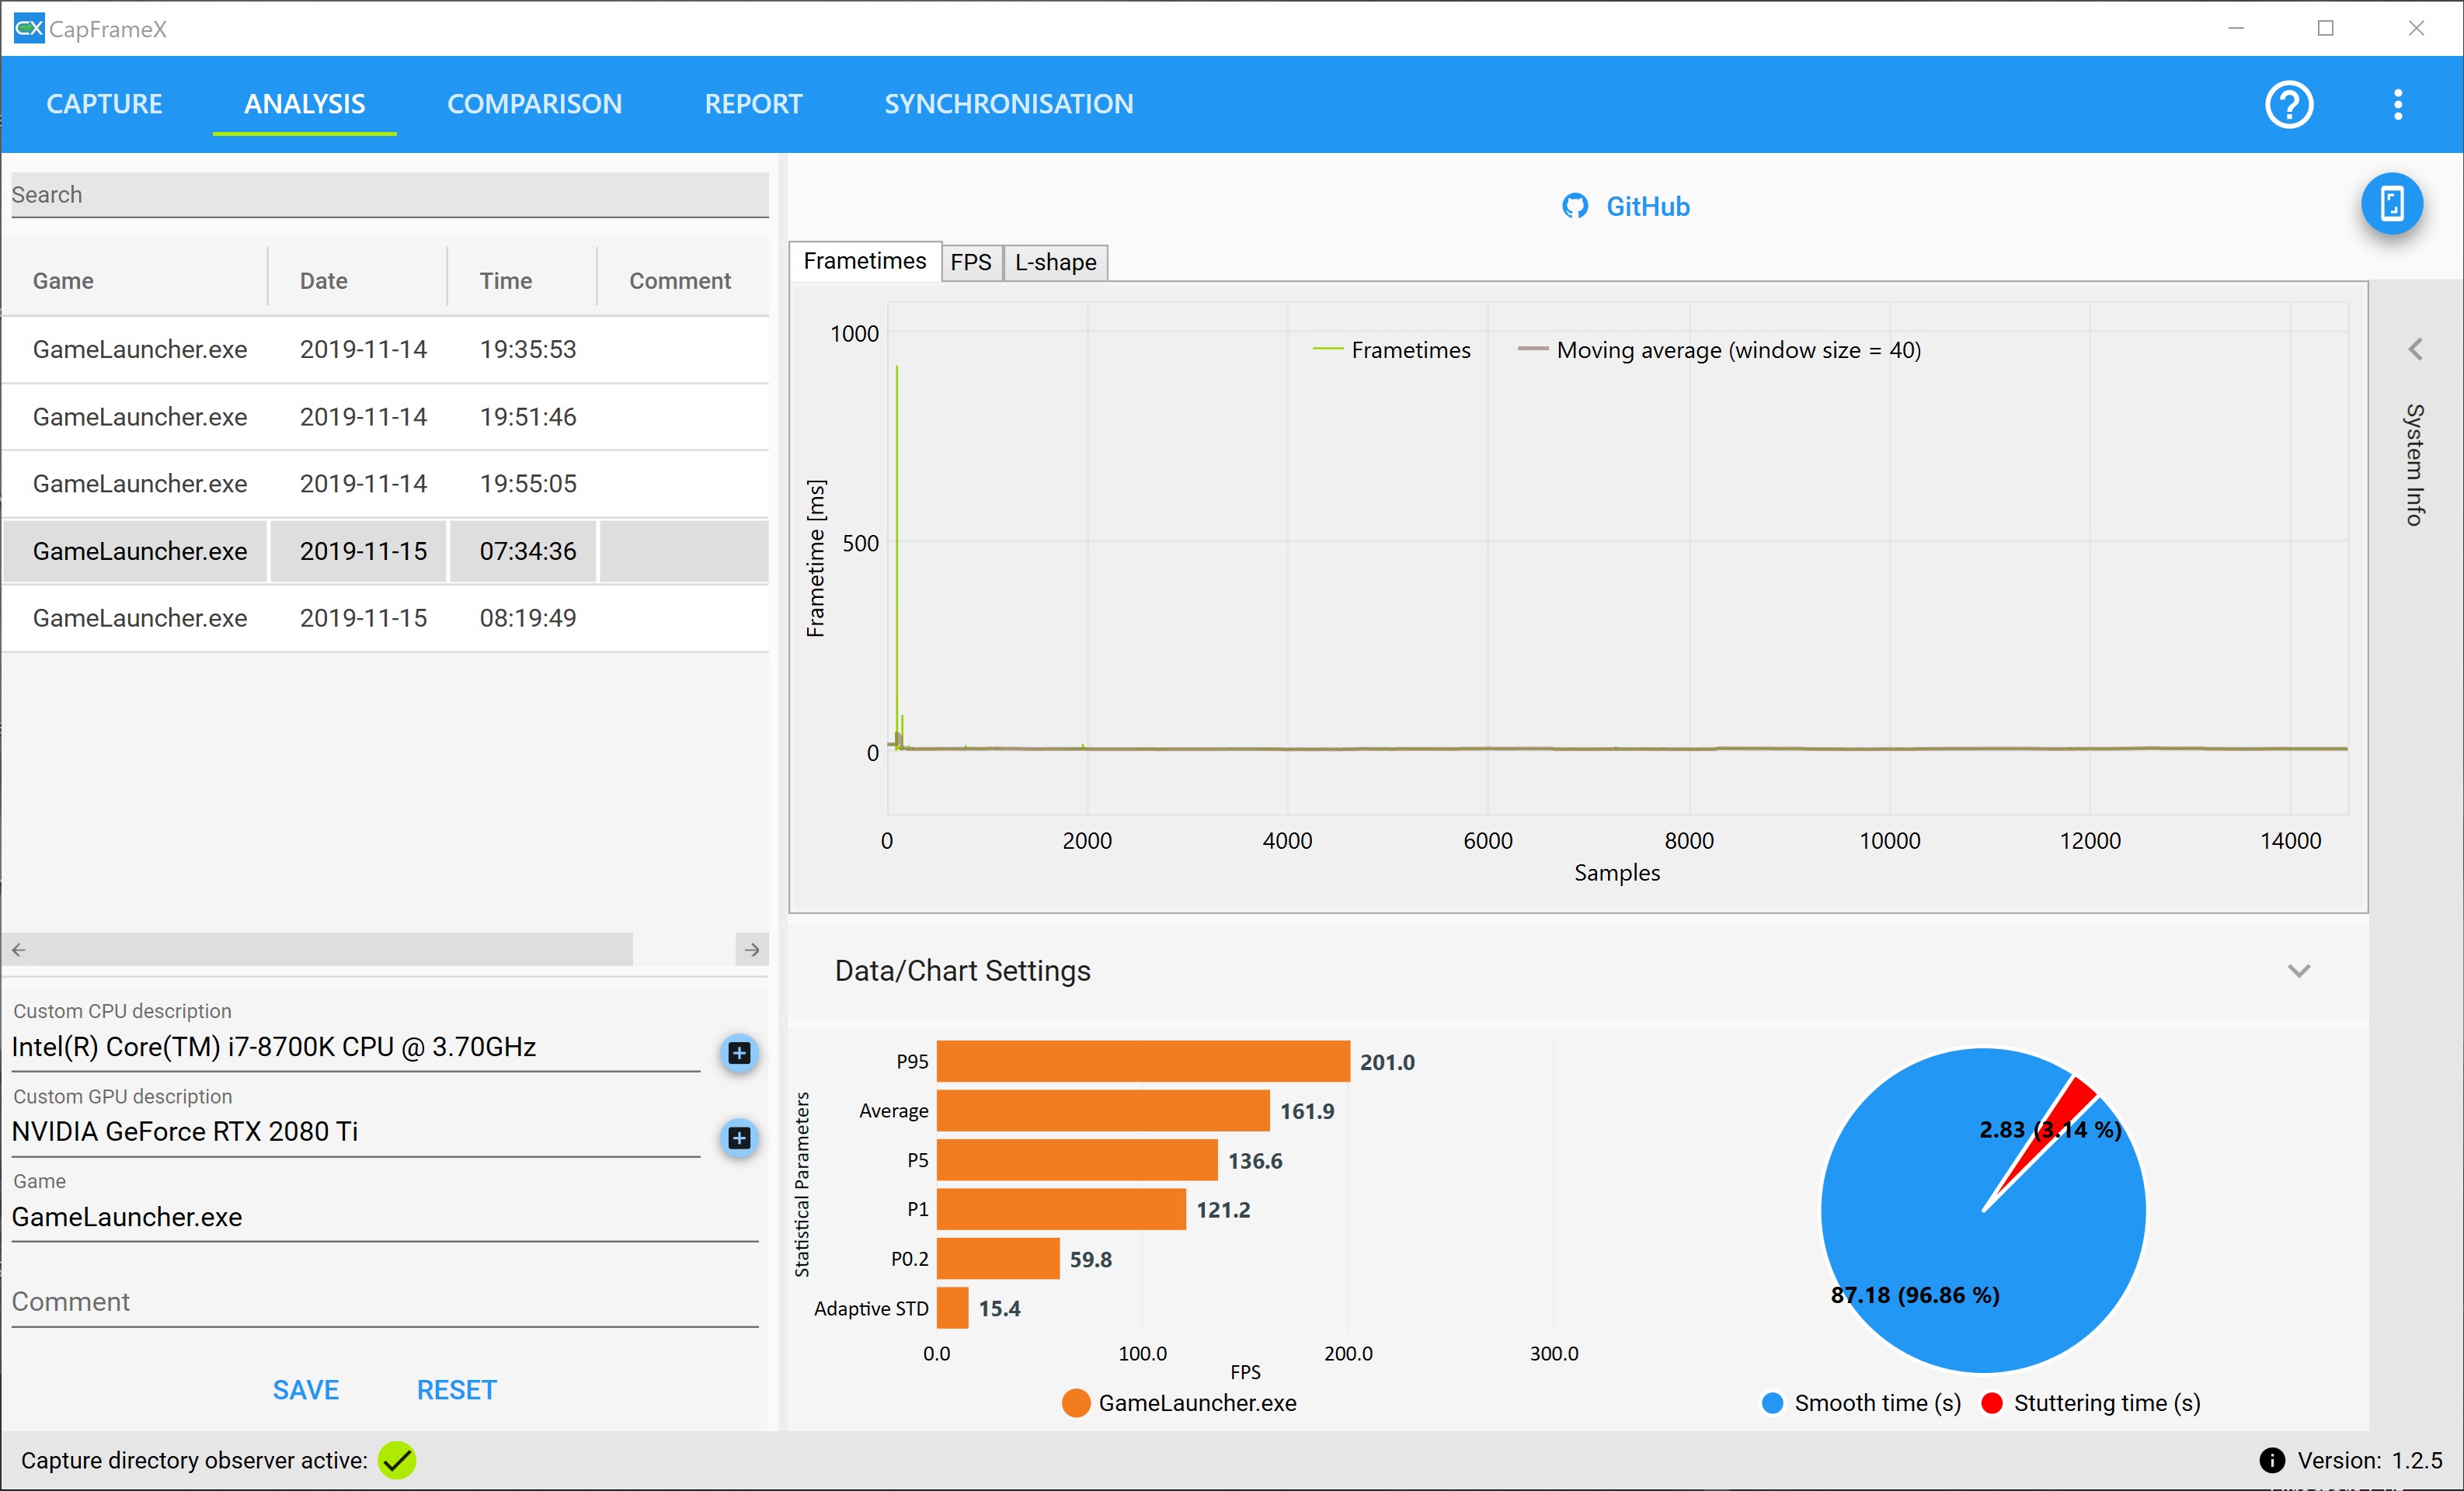Open the help question mark icon
Image resolution: width=2464 pixels, height=1491 pixels.
tap(2288, 104)
